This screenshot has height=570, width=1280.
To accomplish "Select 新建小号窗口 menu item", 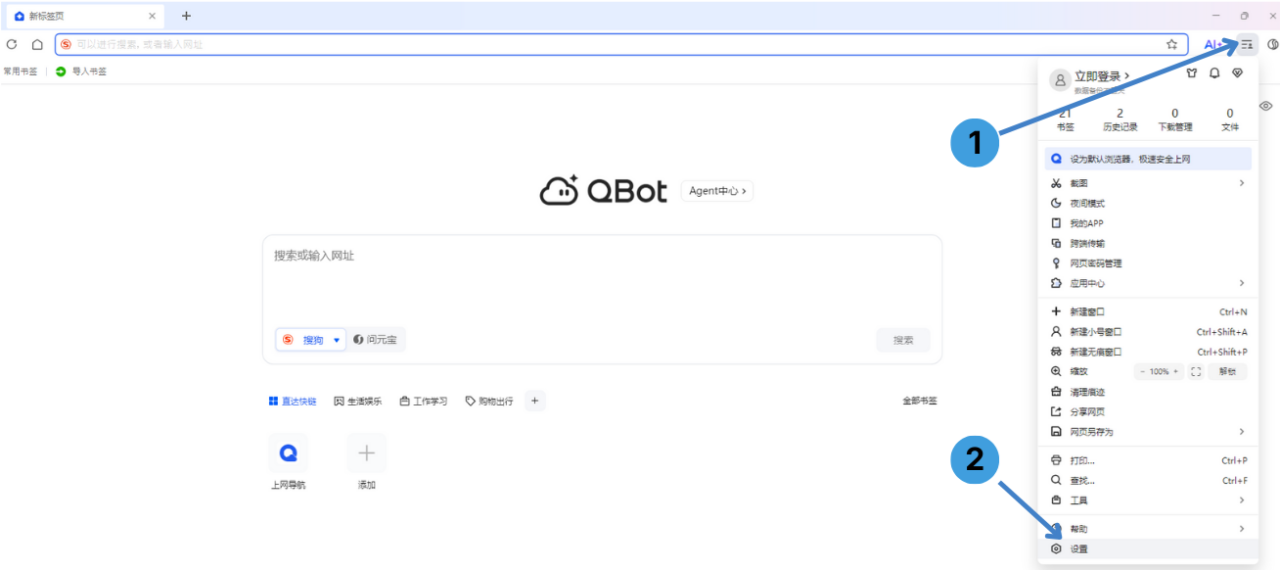I will (1148, 331).
